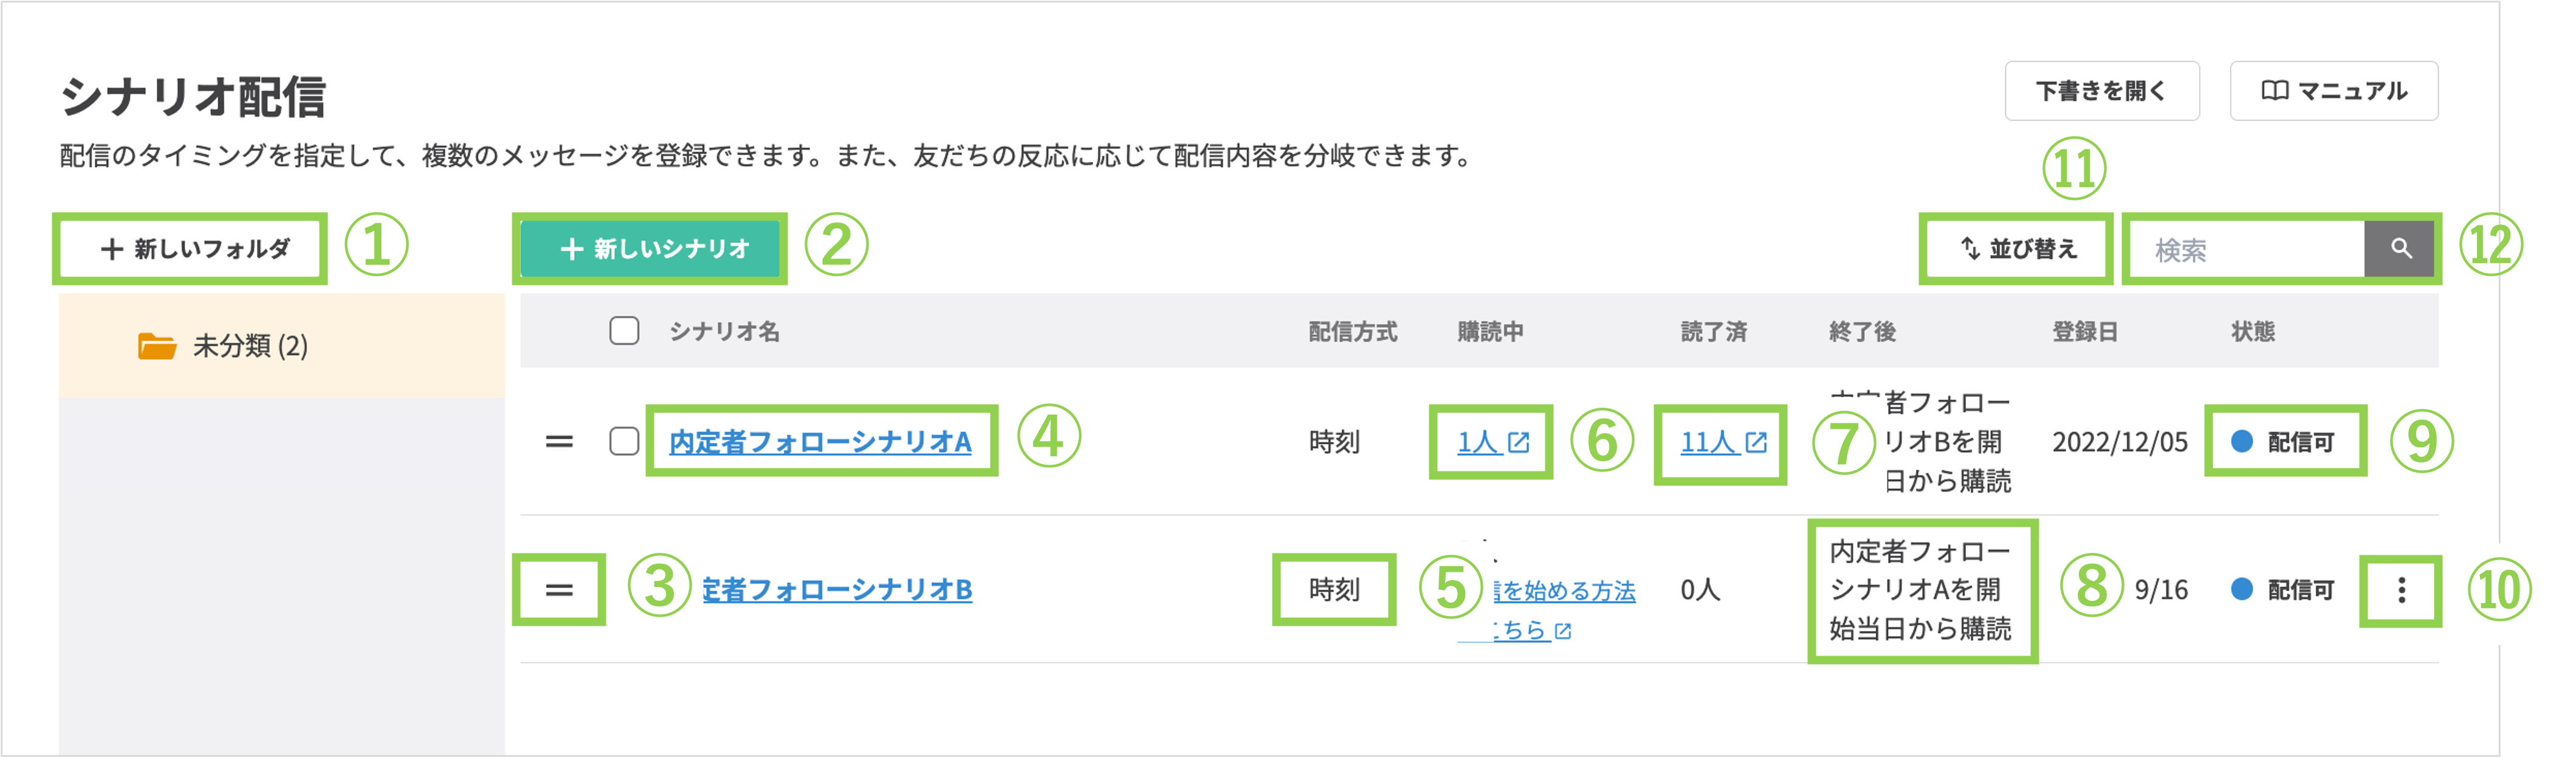This screenshot has height=757, width=2576.
Task: Check the box for 内定者フォローシナリオA
Action: pos(624,441)
